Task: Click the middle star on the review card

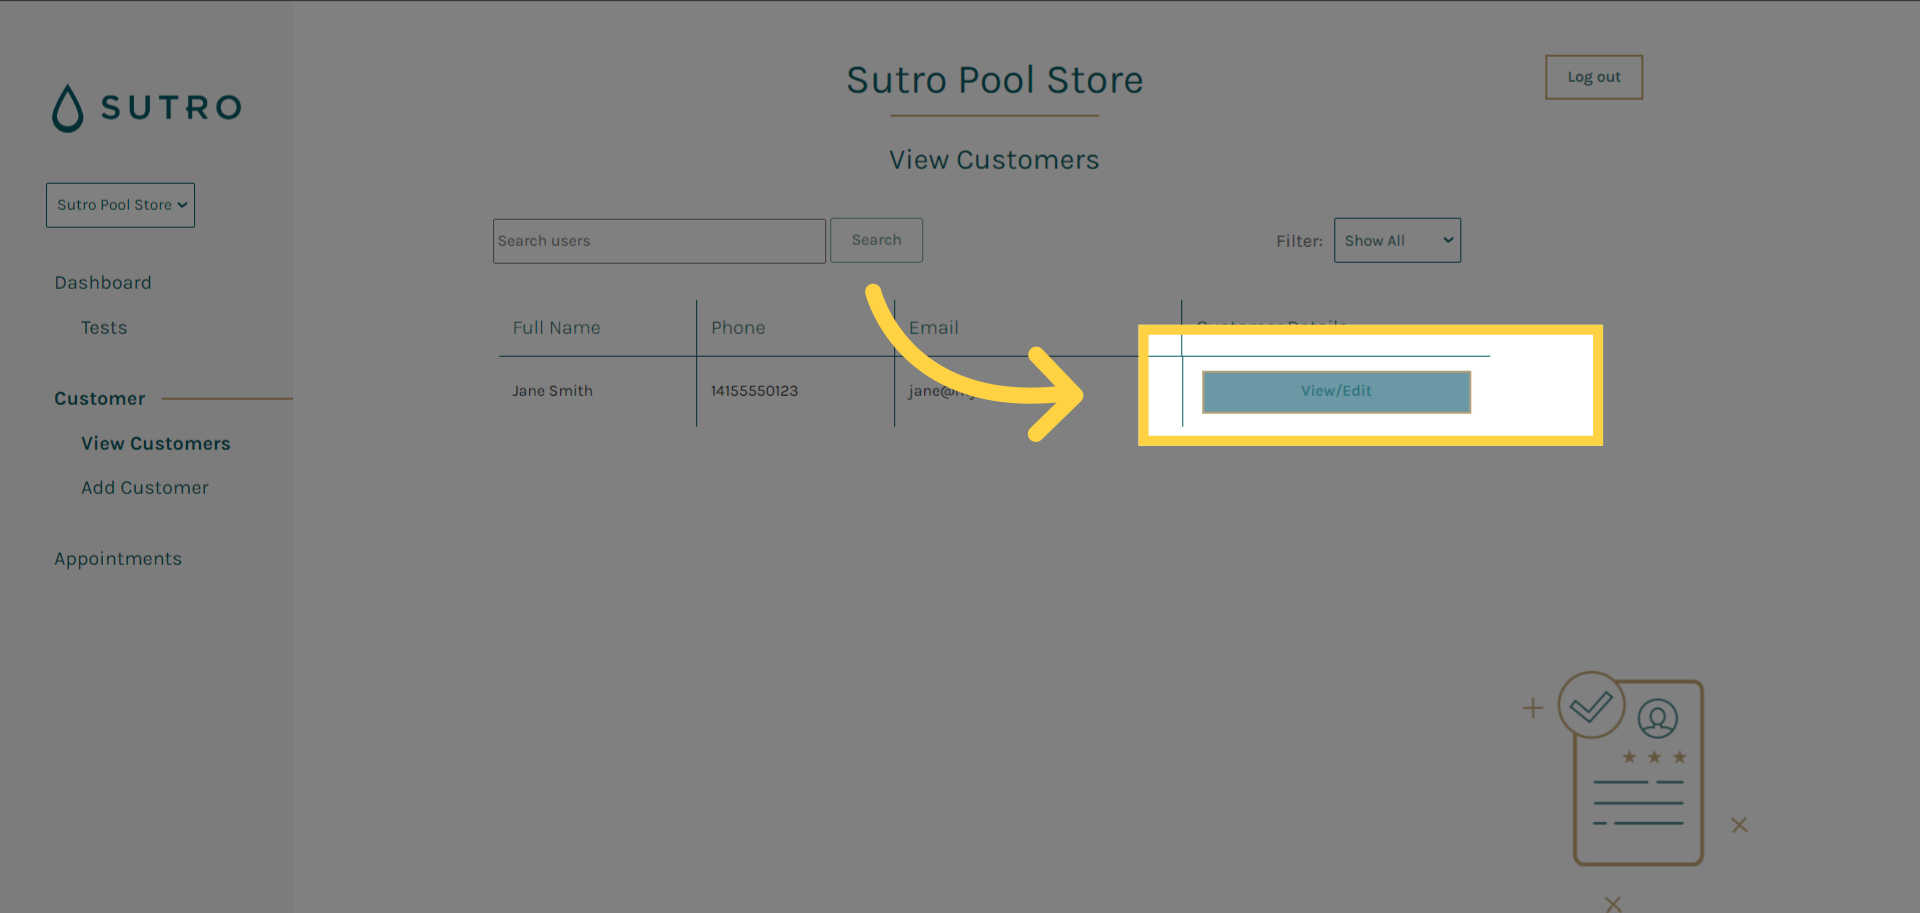Action: pyautogui.click(x=1654, y=757)
